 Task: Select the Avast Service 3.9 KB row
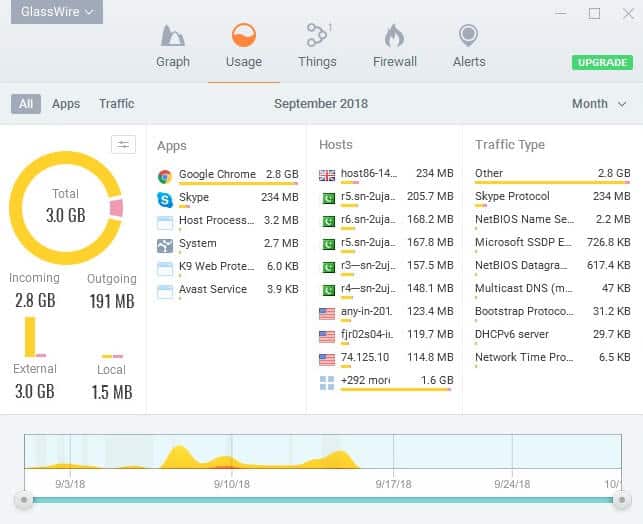point(228,291)
